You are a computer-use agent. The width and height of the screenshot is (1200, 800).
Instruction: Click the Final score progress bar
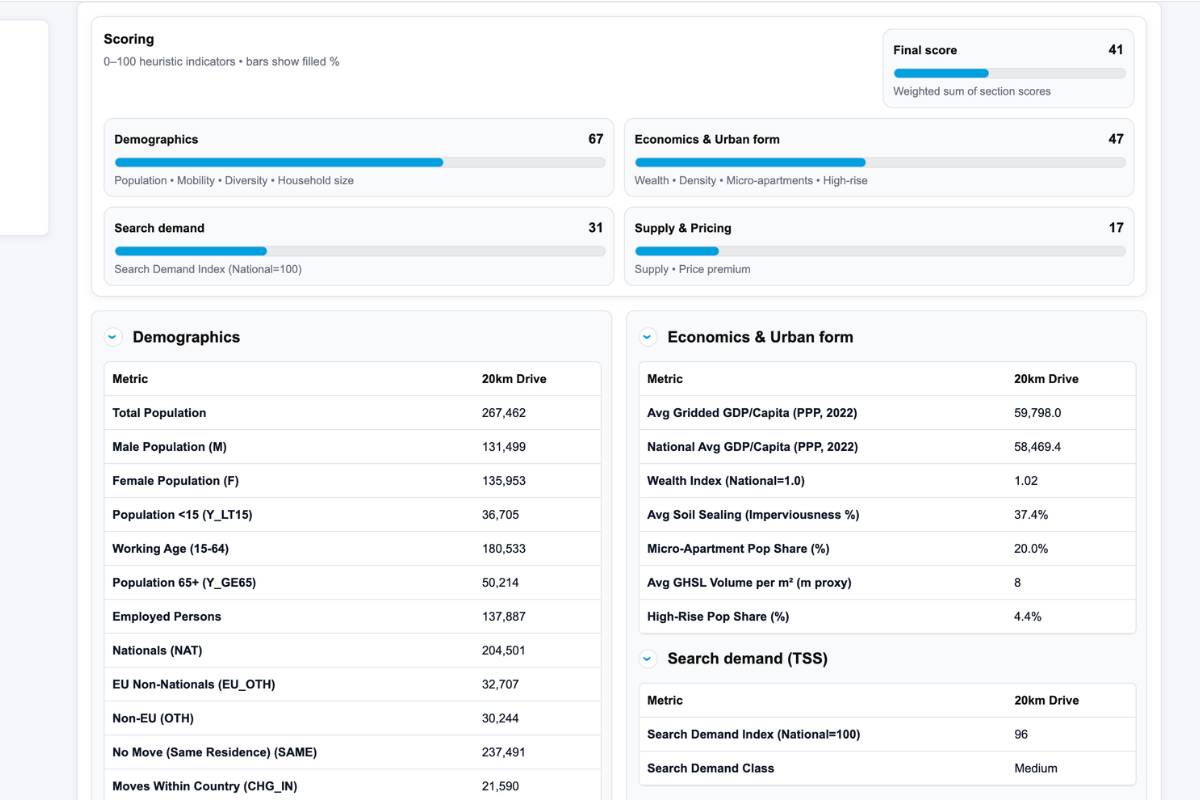1008,73
